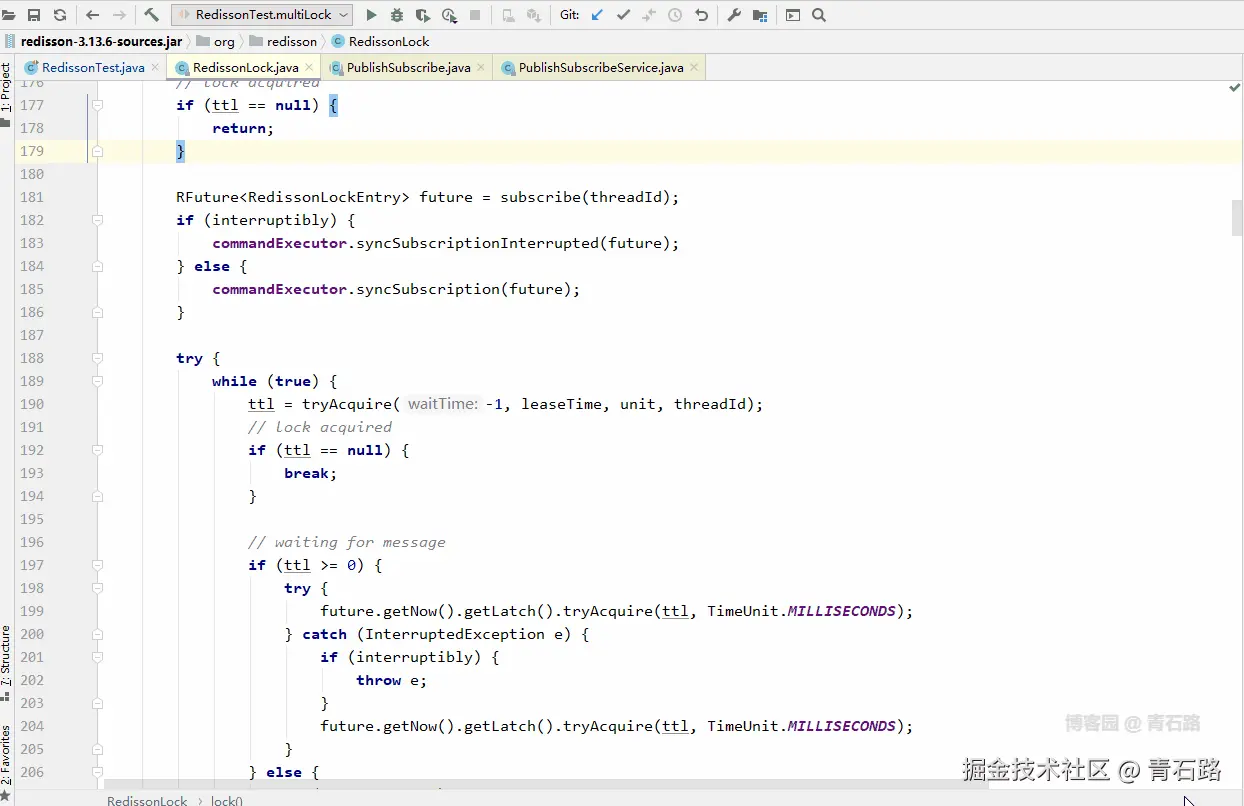The height and width of the screenshot is (806, 1244).
Task: Collapse the while loop at line 189
Action: [x=98, y=381]
